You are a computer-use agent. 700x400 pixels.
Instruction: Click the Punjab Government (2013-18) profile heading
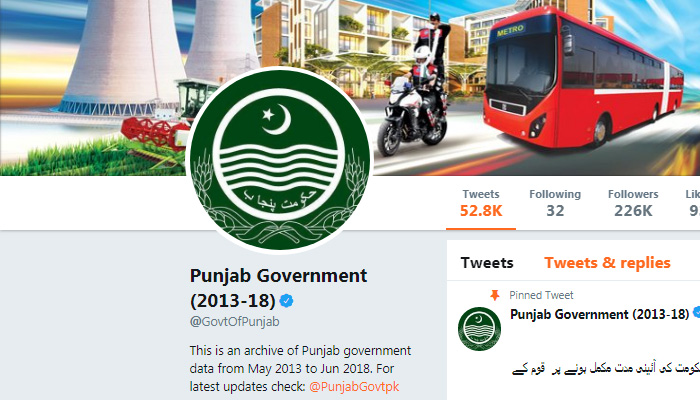[278, 288]
